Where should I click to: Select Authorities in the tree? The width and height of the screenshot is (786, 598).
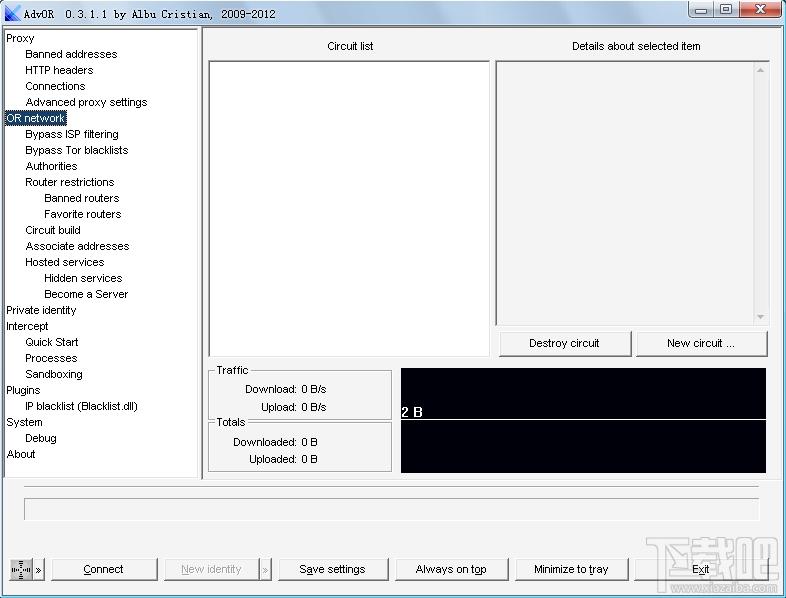pyautogui.click(x=51, y=166)
